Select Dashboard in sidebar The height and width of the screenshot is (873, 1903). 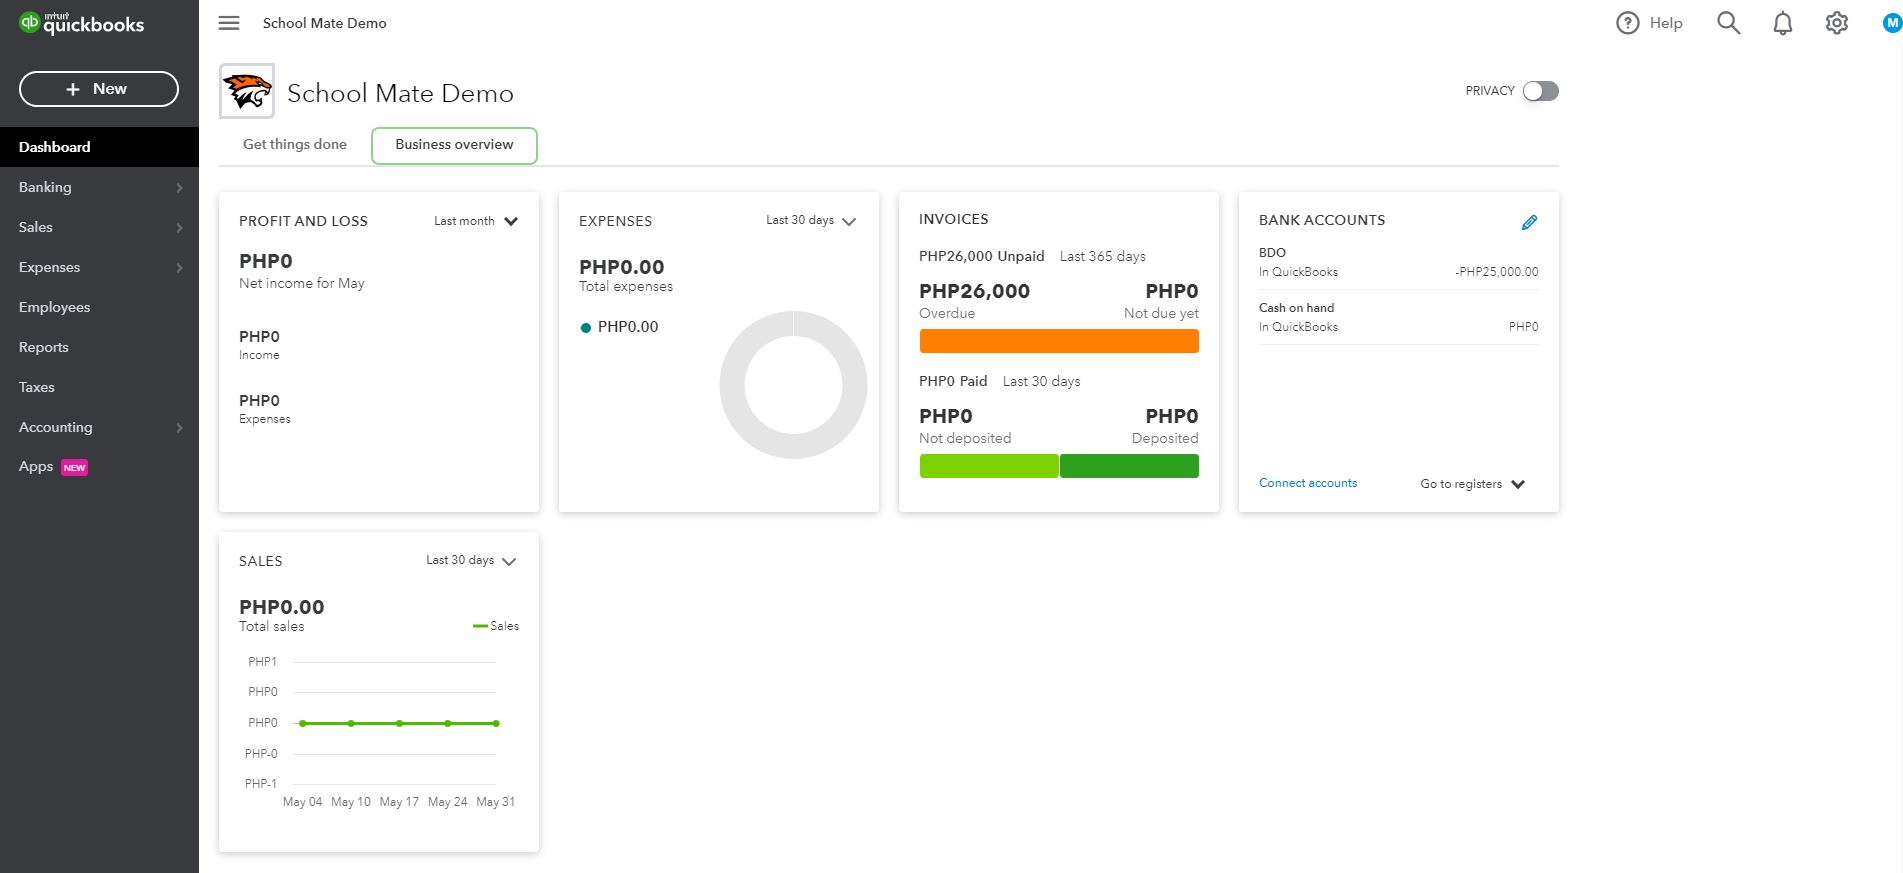pos(99,147)
